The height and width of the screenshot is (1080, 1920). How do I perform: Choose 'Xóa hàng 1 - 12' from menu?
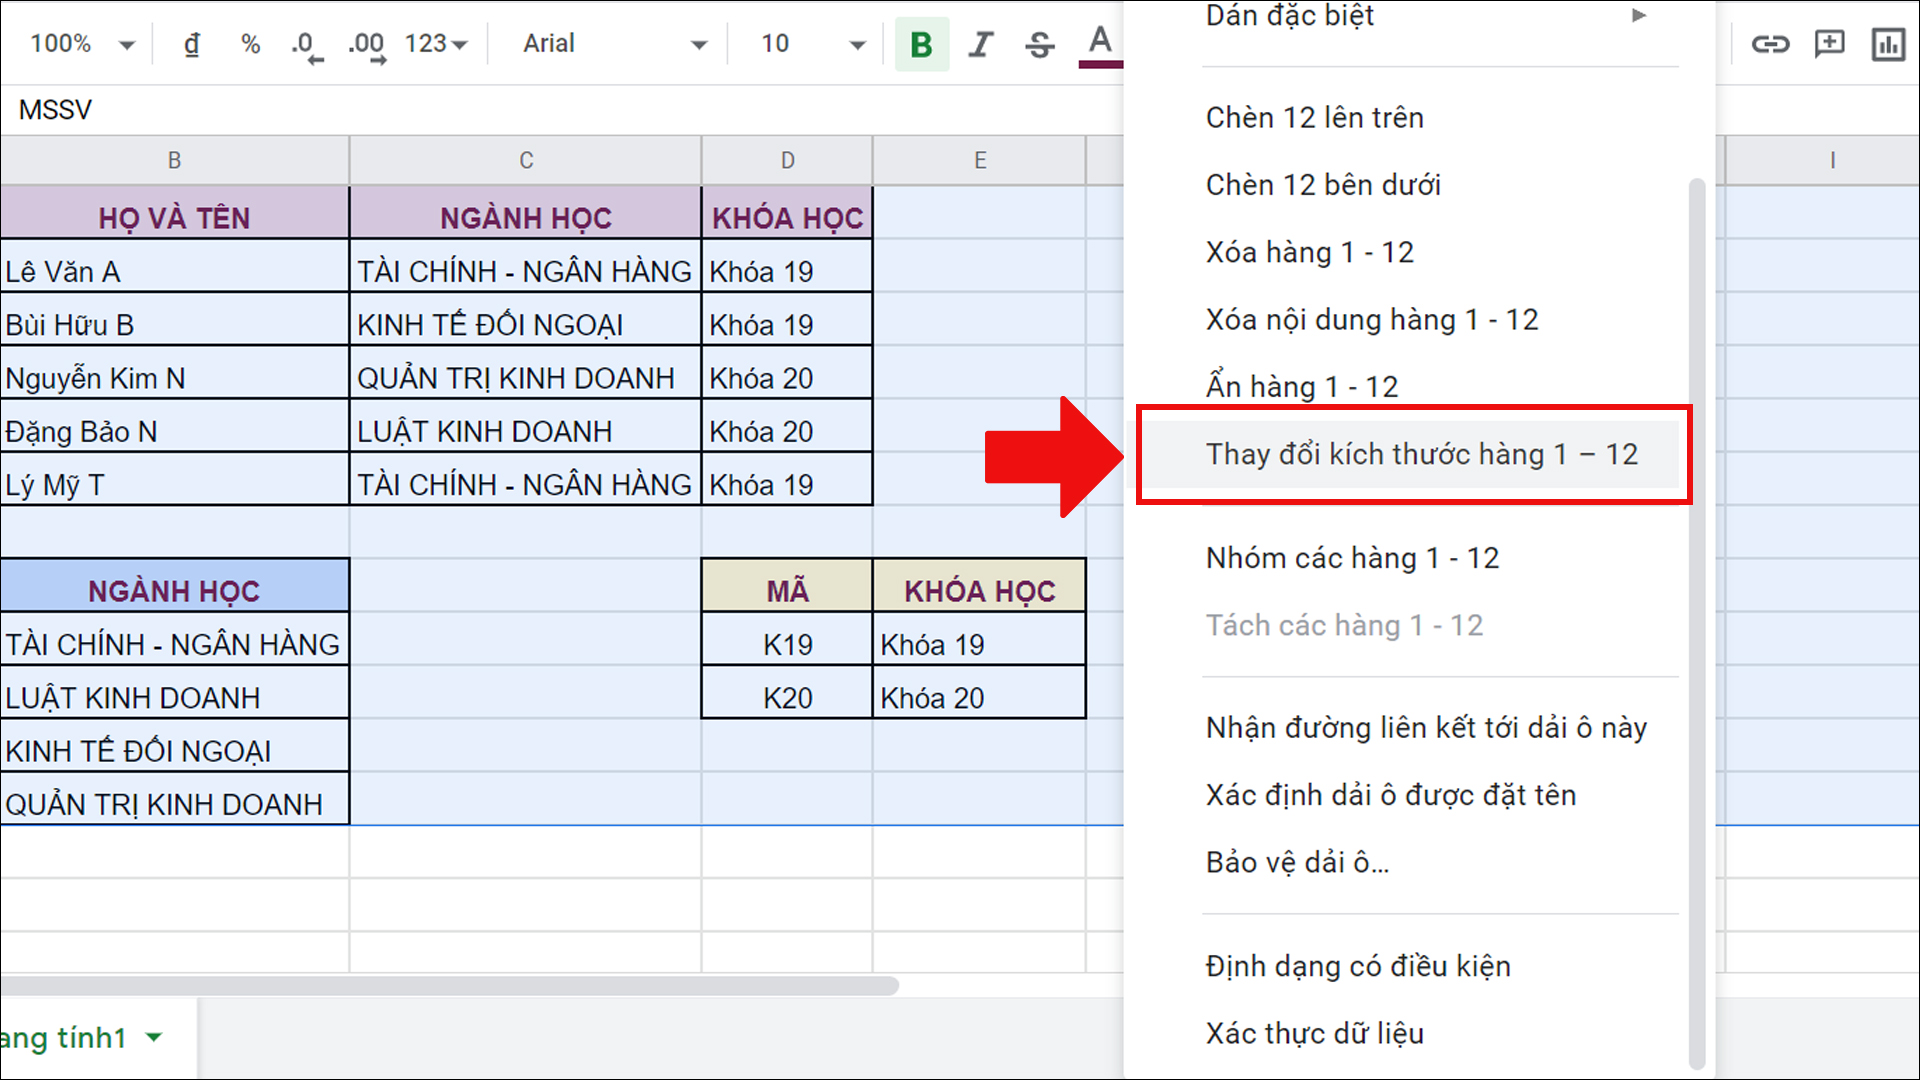point(1309,252)
